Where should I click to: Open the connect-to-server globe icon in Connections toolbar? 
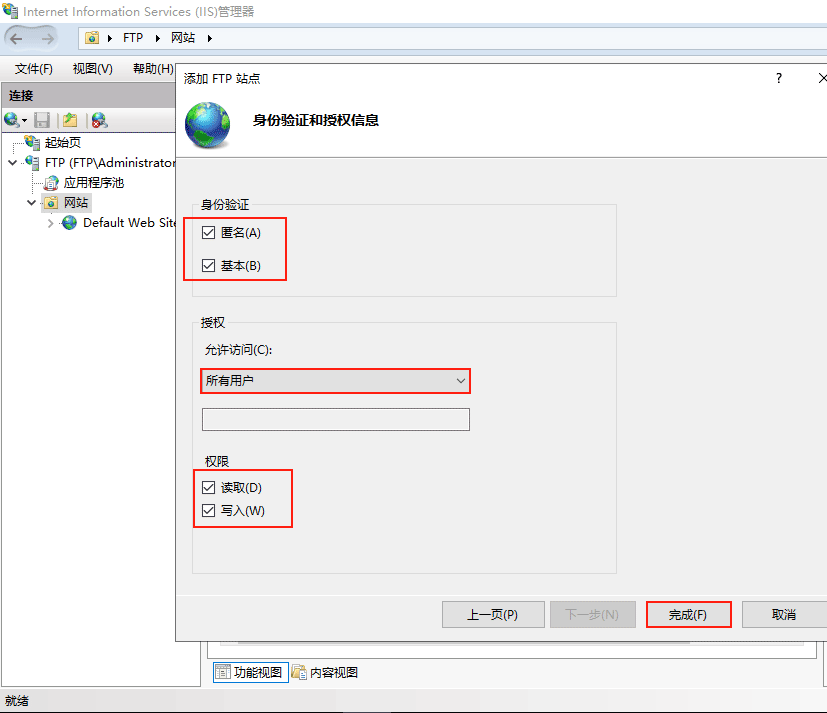(x=12, y=120)
